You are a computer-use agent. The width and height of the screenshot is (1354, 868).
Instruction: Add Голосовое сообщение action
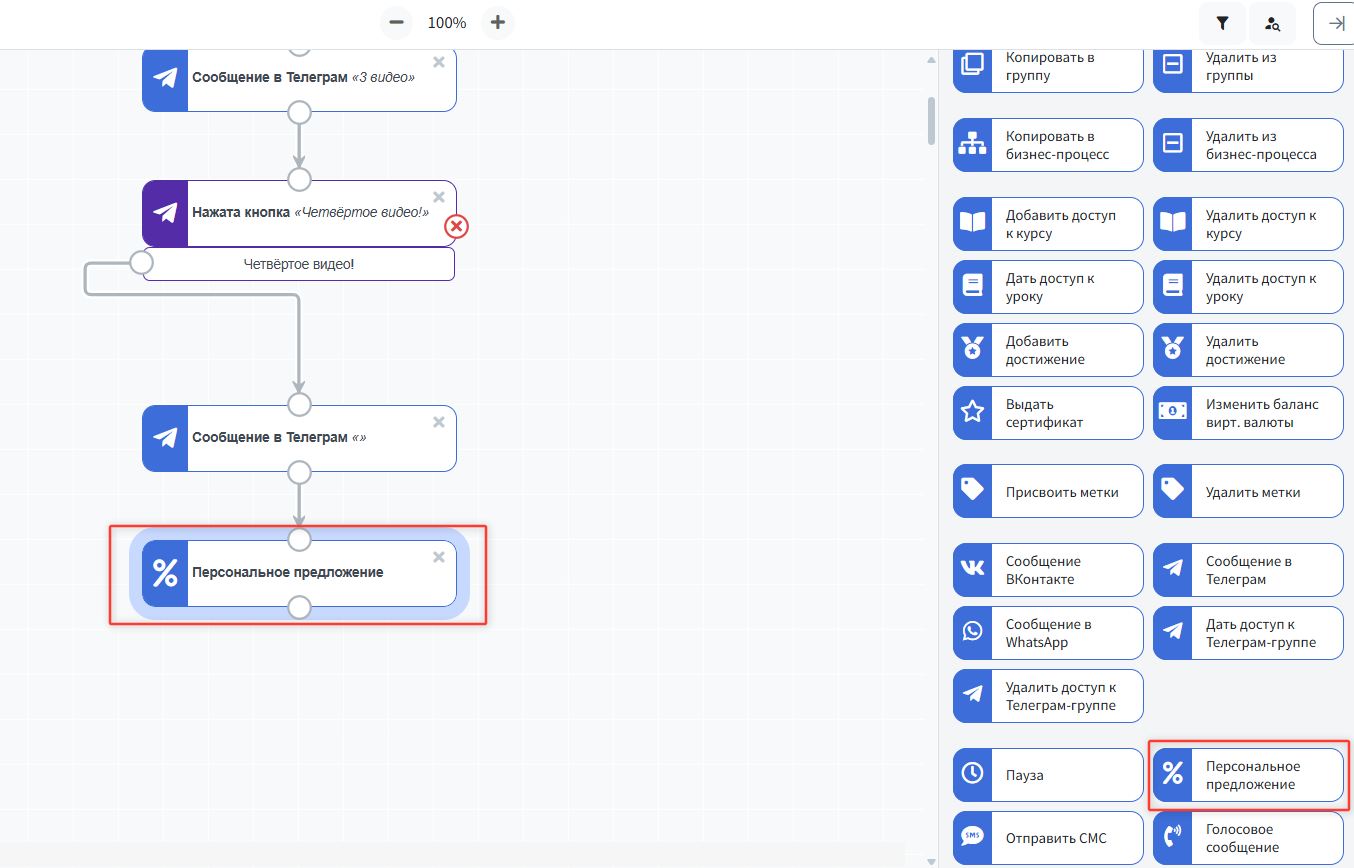pyautogui.click(x=1247, y=838)
